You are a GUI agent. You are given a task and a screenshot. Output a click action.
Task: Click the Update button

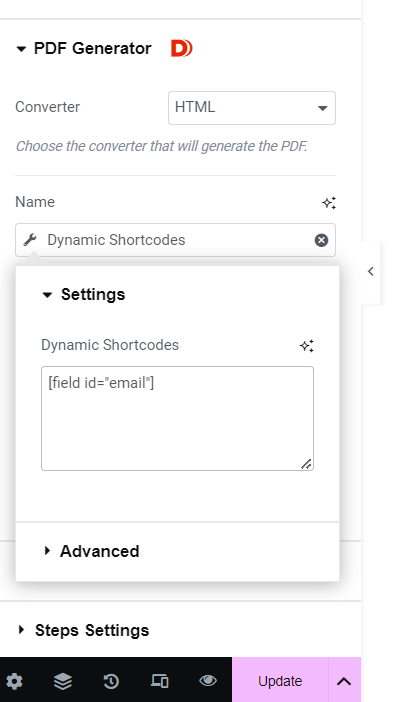click(280, 681)
